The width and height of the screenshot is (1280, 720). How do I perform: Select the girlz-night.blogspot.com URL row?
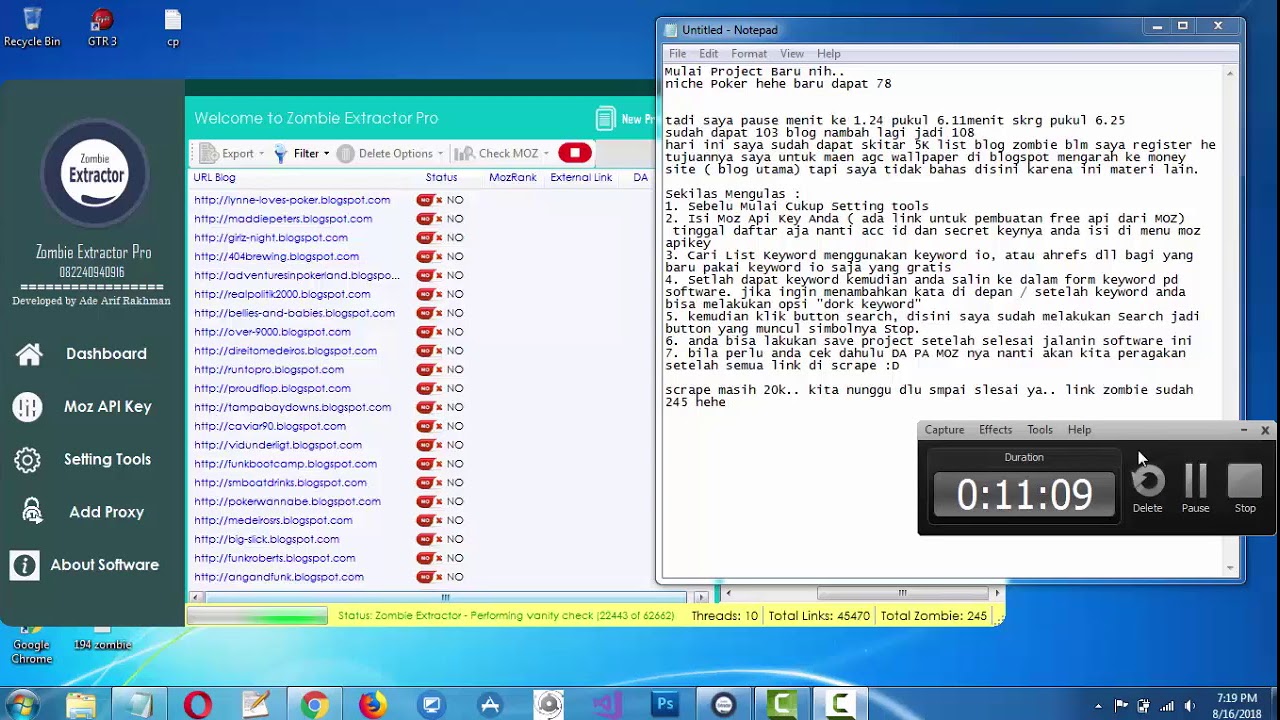(271, 238)
